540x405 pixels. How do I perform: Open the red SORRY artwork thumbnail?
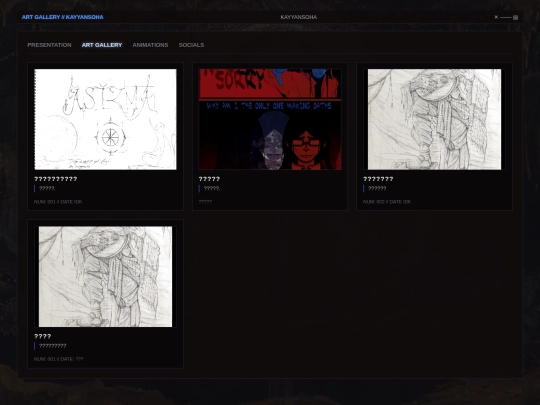point(270,119)
